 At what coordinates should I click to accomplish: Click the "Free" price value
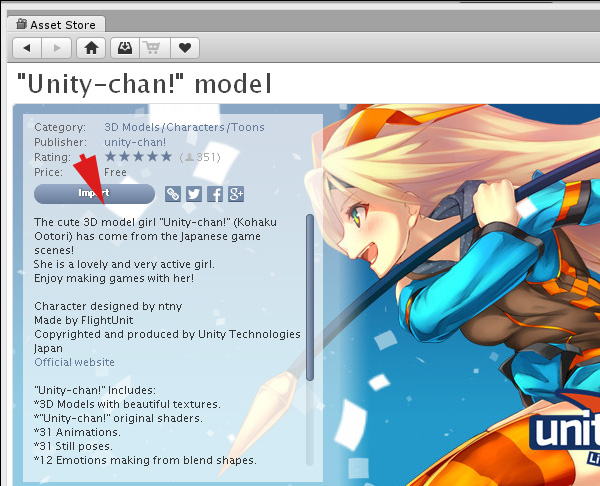(x=115, y=172)
